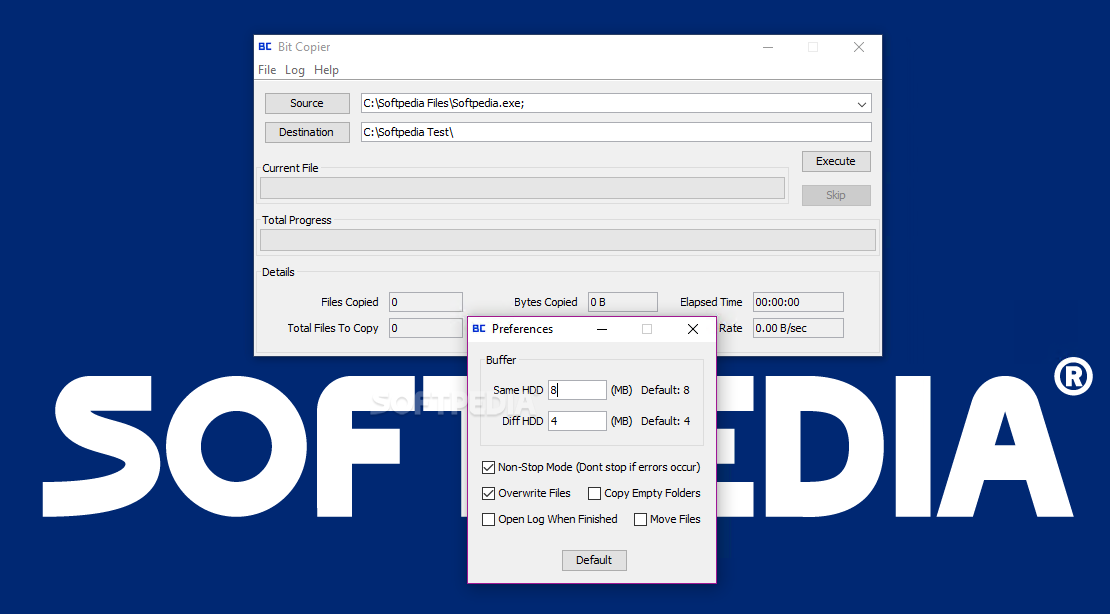The image size is (1110, 614).
Task: Click the 'Default: 8' text
Action: 665,390
